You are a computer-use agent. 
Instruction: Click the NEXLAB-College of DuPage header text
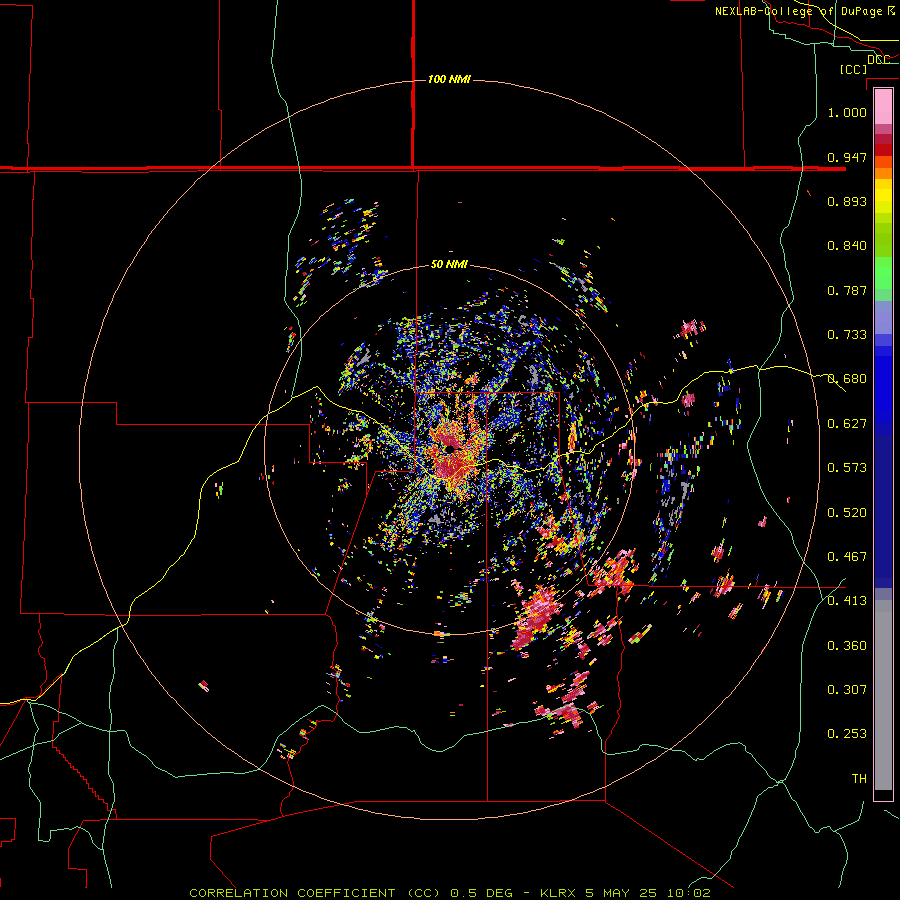(805, 11)
